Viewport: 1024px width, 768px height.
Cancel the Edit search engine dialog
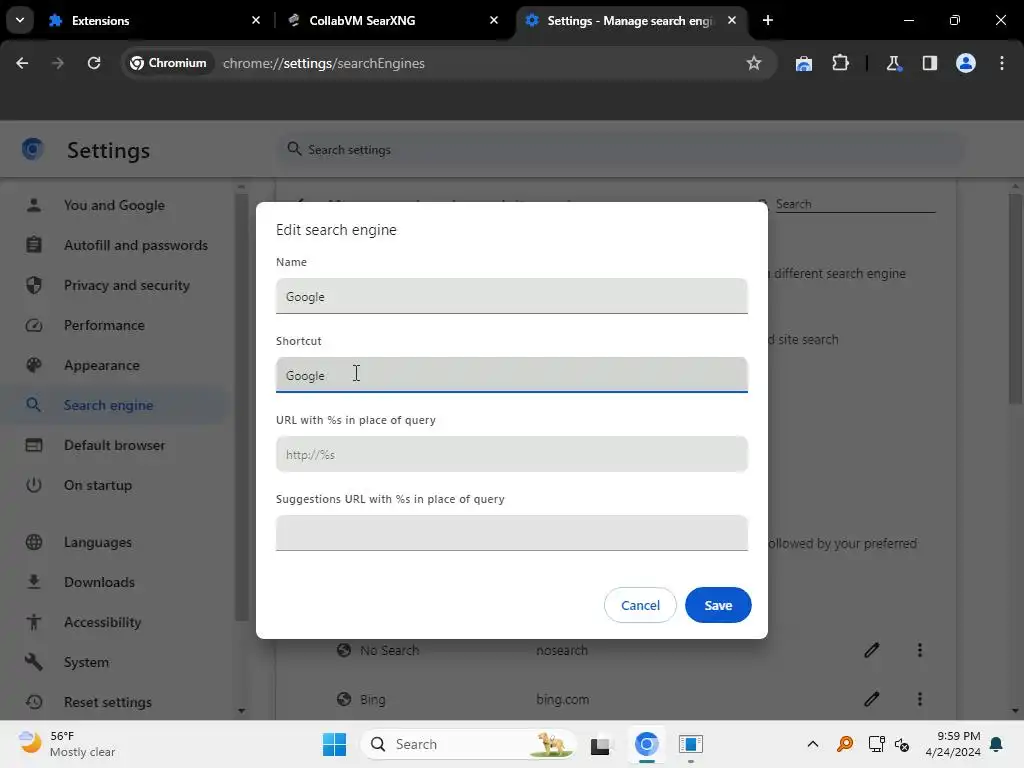[640, 605]
